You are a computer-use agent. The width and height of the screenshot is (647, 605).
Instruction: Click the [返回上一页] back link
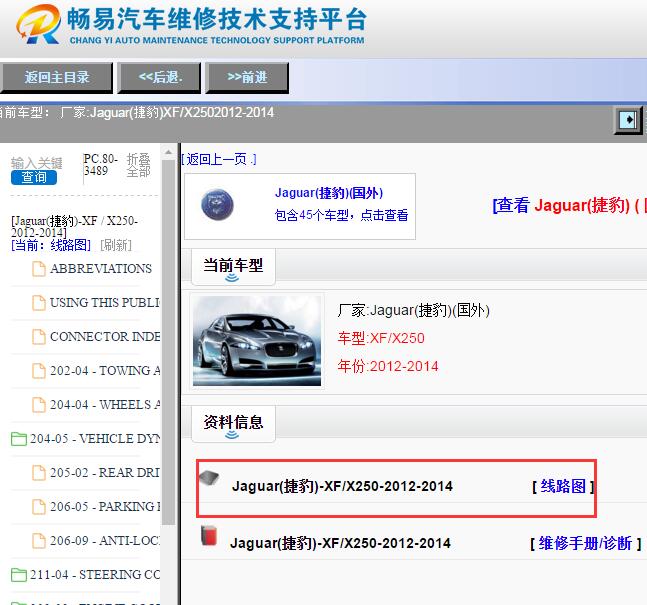[219, 159]
